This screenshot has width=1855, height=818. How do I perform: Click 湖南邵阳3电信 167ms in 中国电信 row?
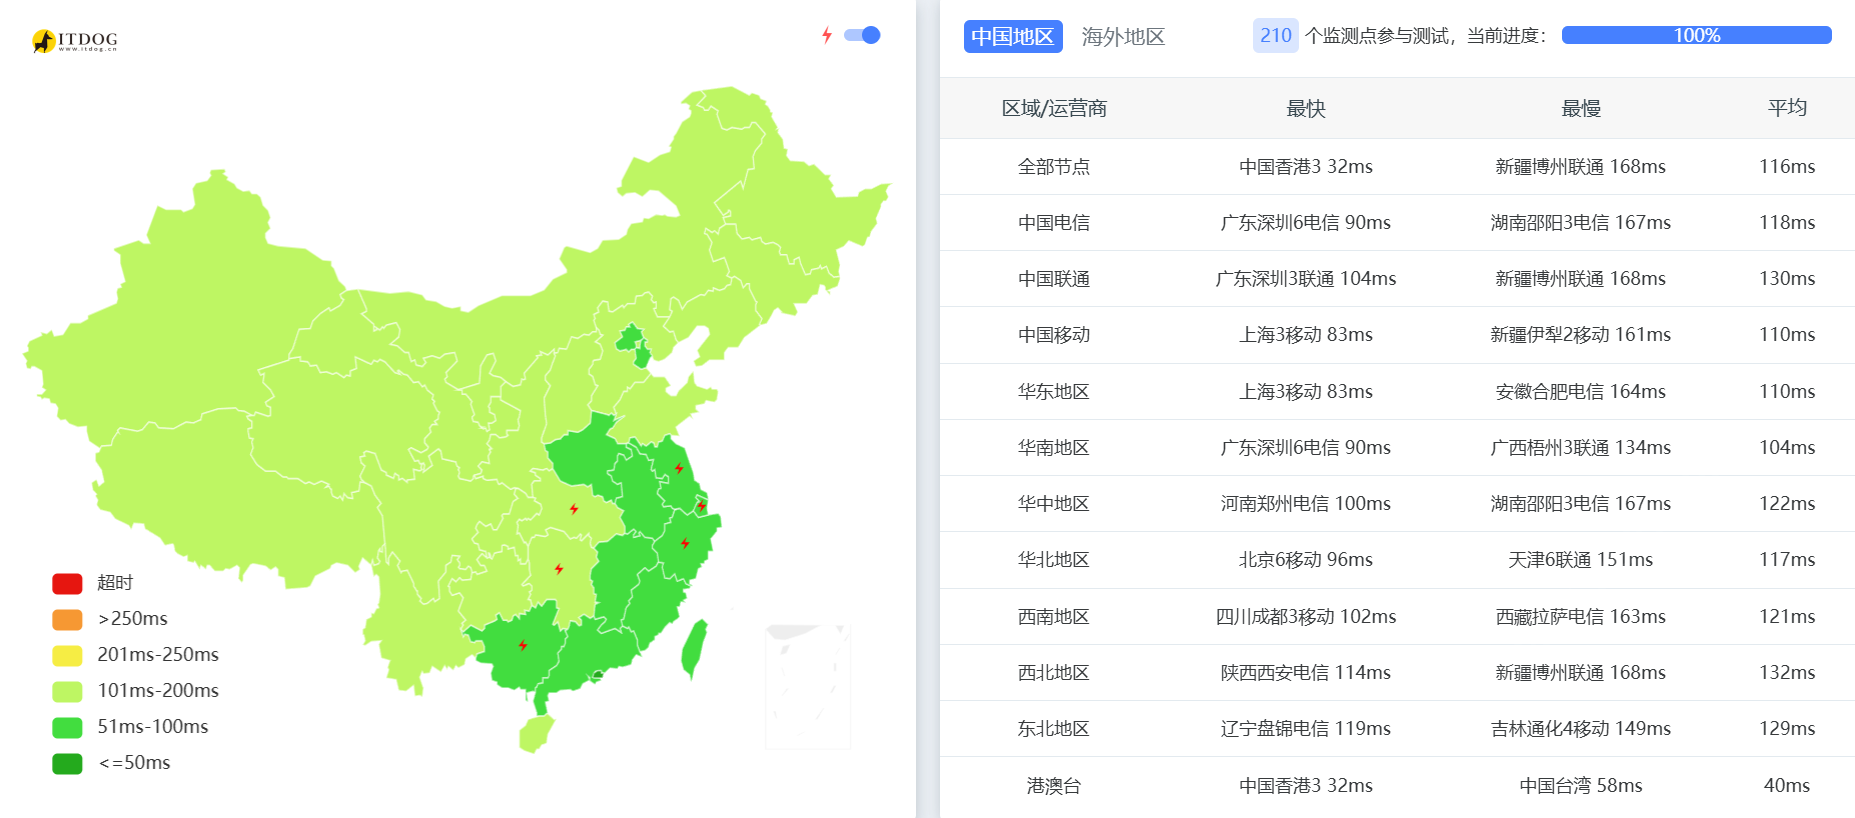(1580, 223)
